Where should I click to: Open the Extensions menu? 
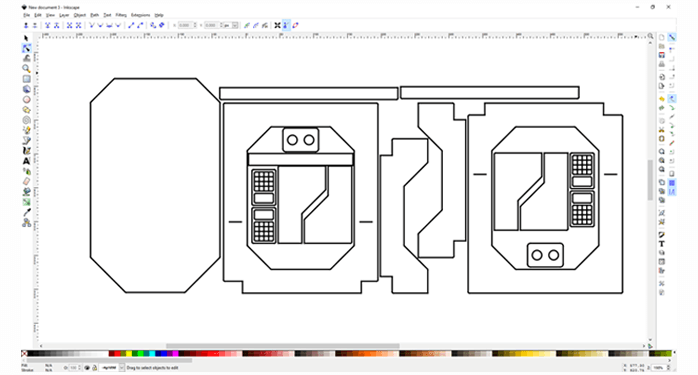click(141, 15)
